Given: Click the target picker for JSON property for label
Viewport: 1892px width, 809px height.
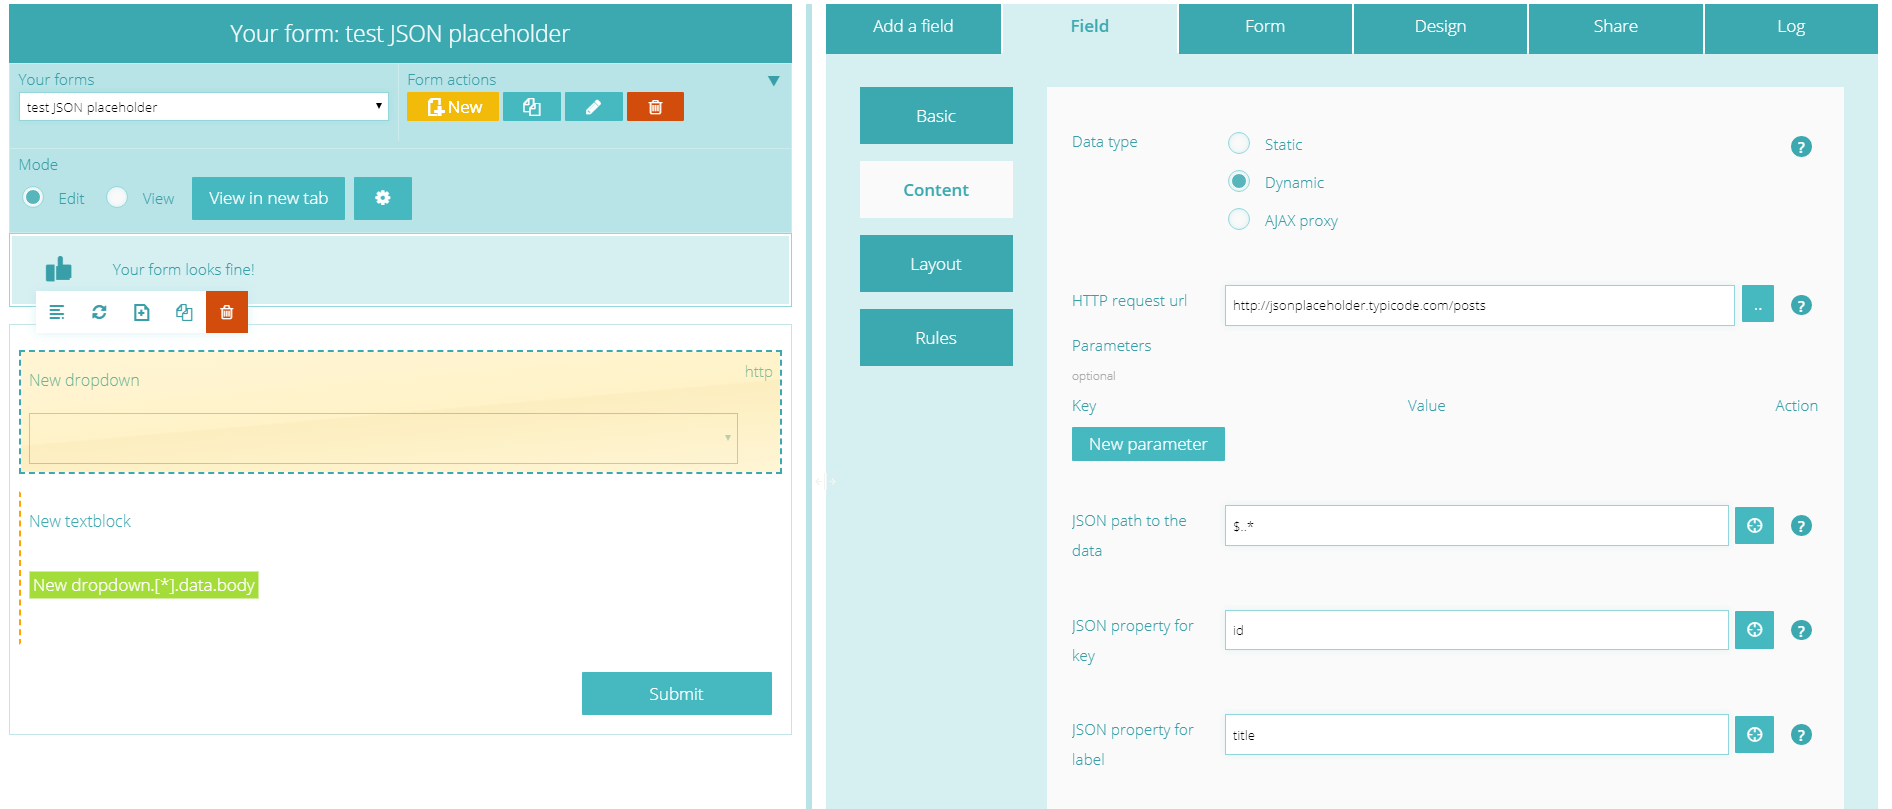Looking at the screenshot, I should pos(1754,735).
